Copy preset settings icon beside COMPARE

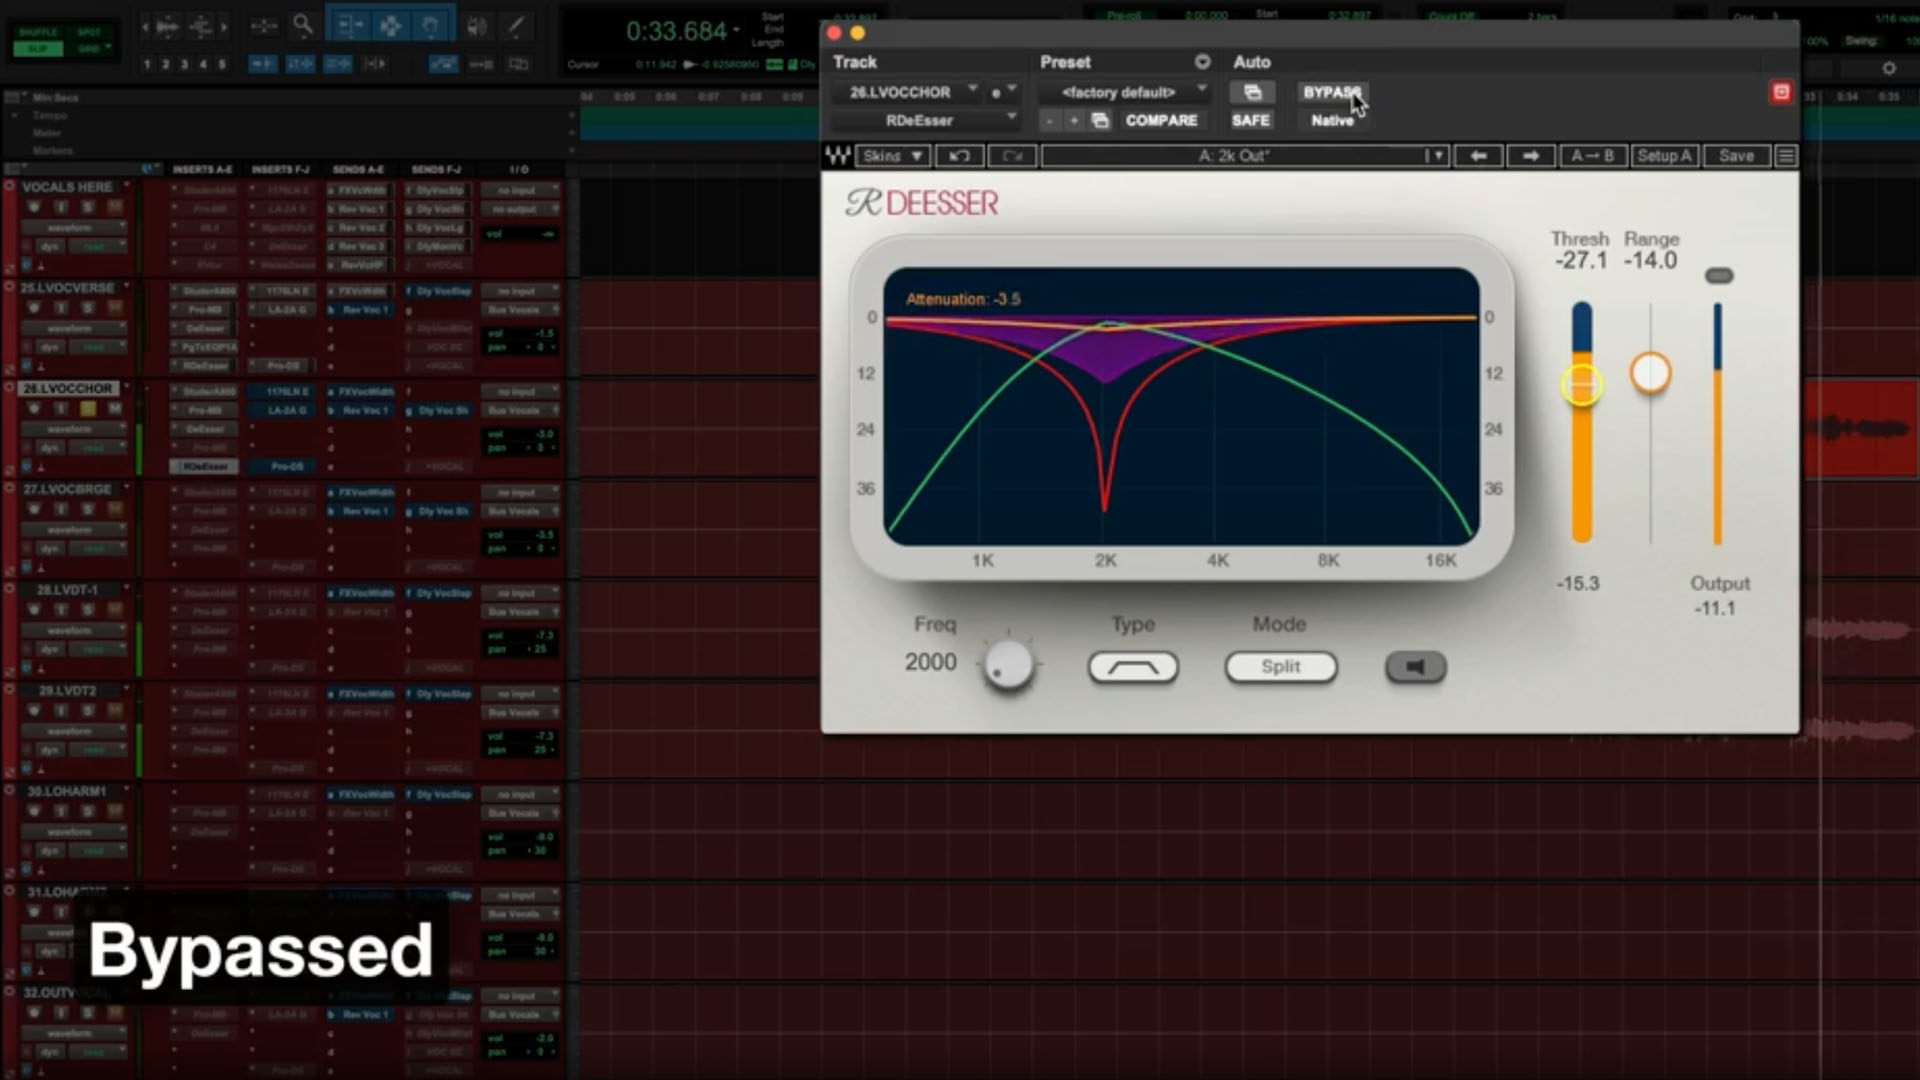[x=1100, y=120]
